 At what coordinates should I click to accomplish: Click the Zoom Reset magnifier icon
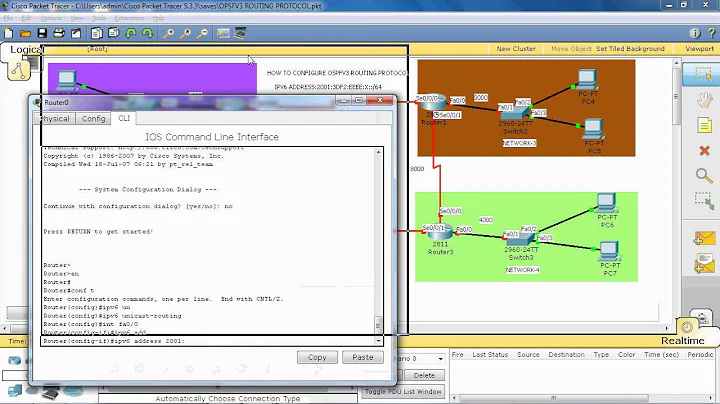click(186, 33)
